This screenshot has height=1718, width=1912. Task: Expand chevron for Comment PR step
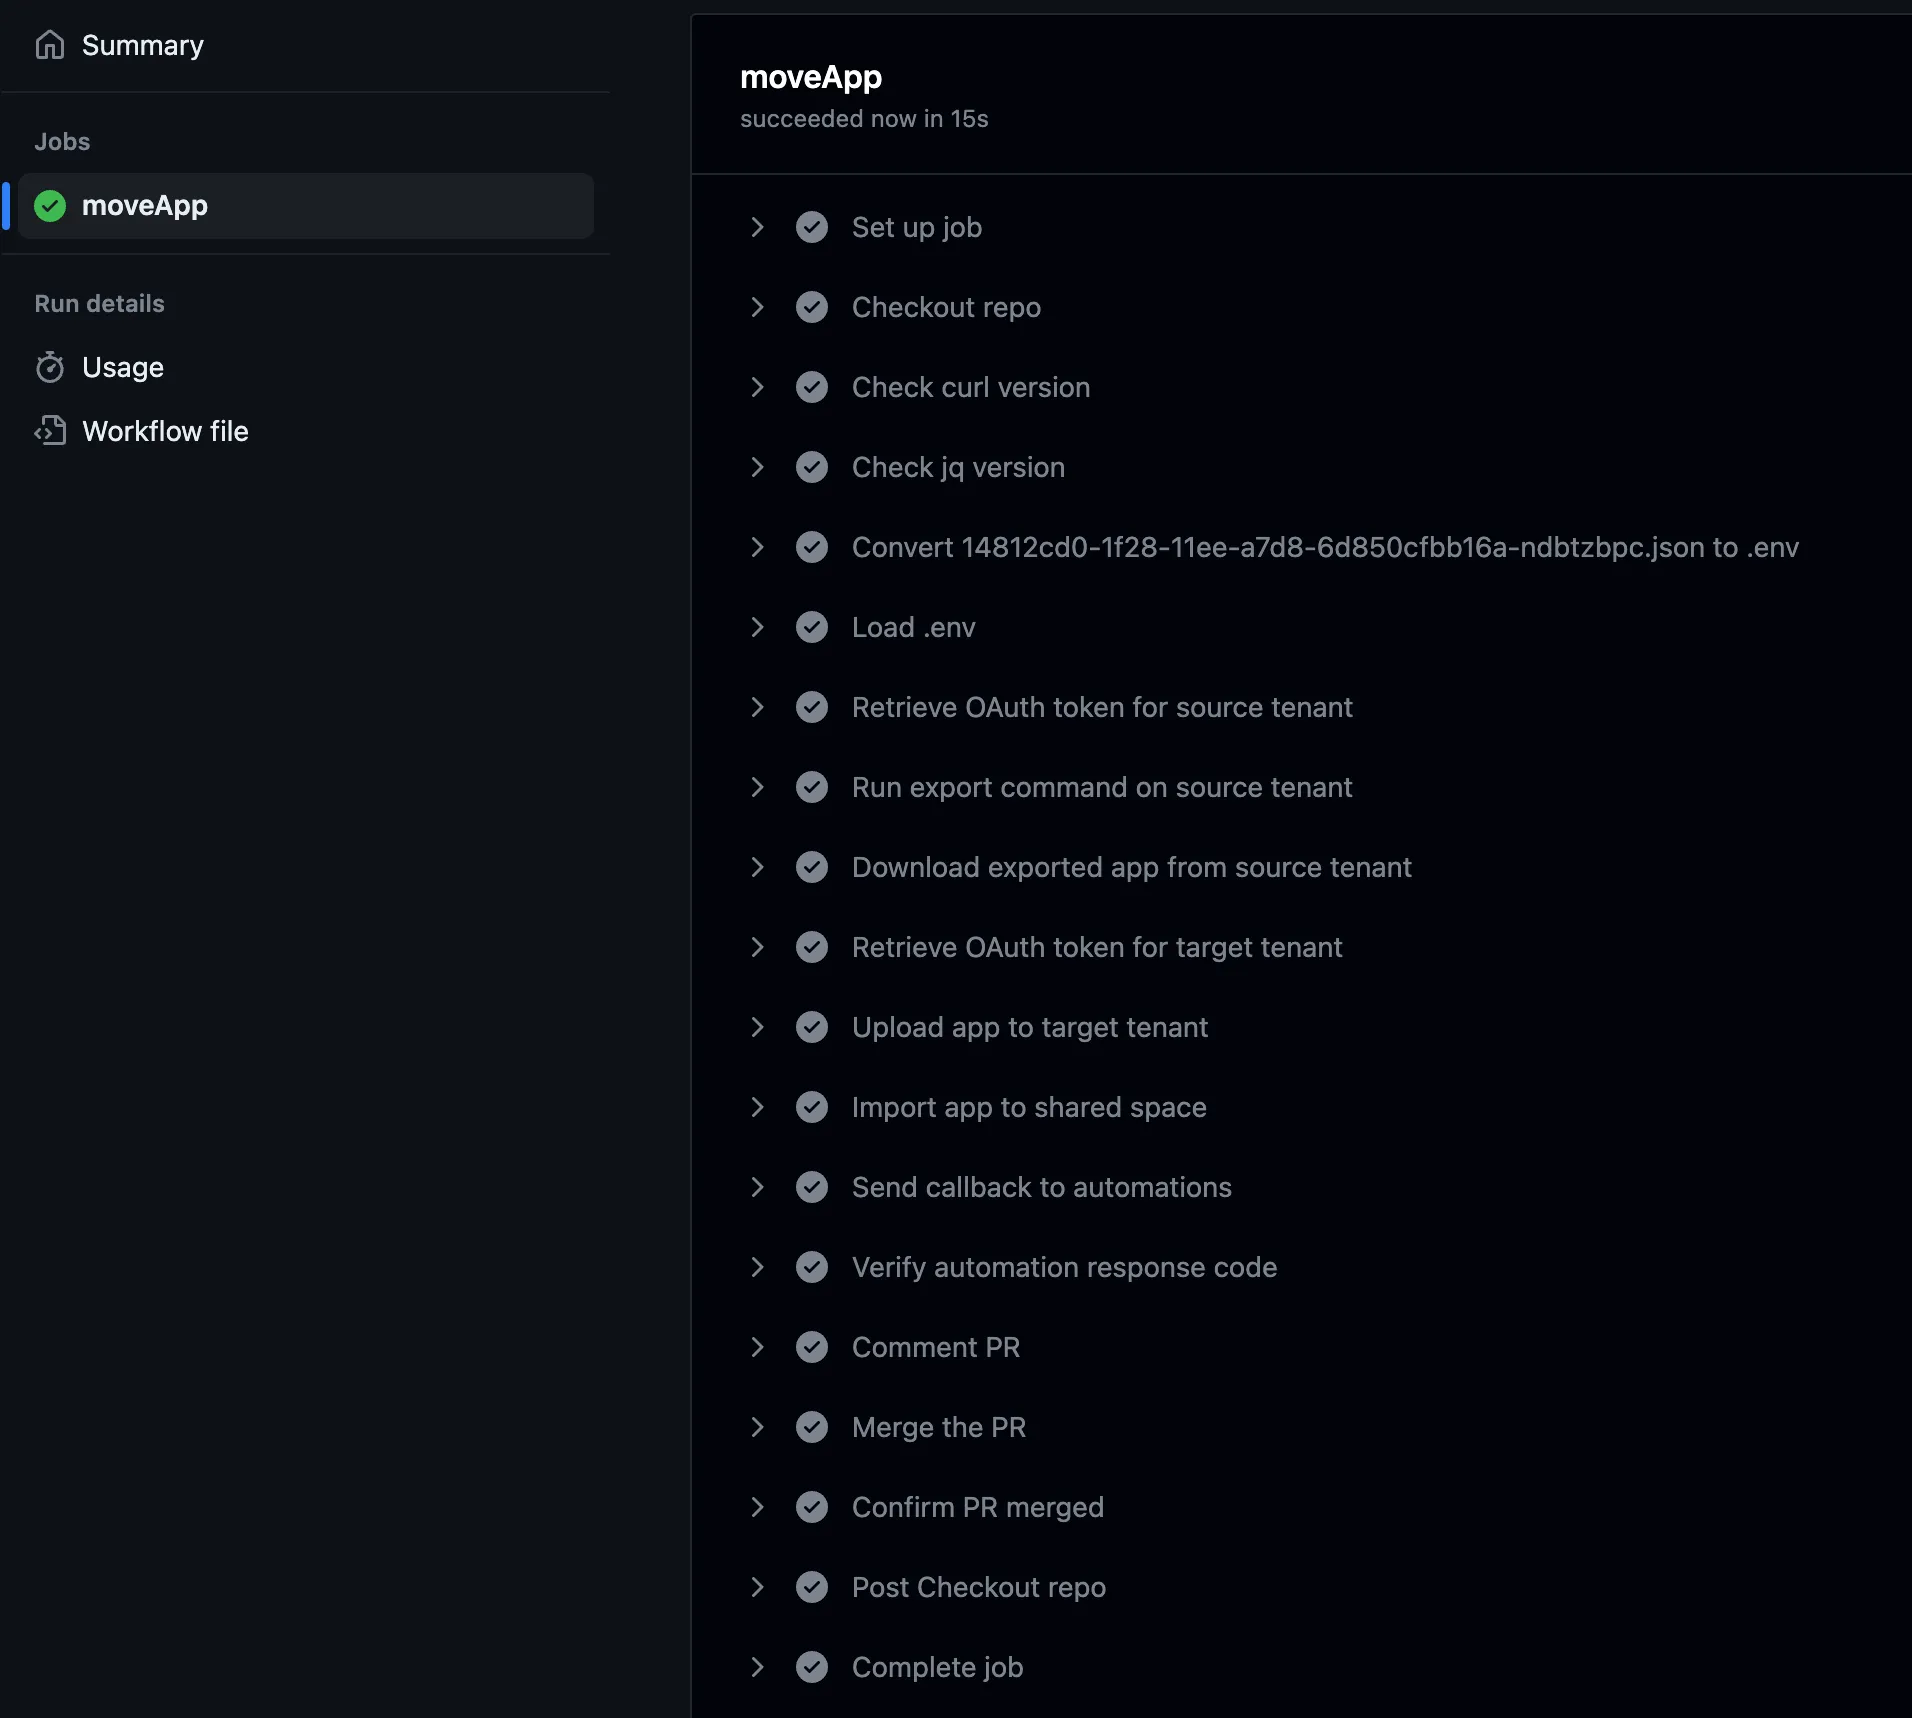click(757, 1347)
